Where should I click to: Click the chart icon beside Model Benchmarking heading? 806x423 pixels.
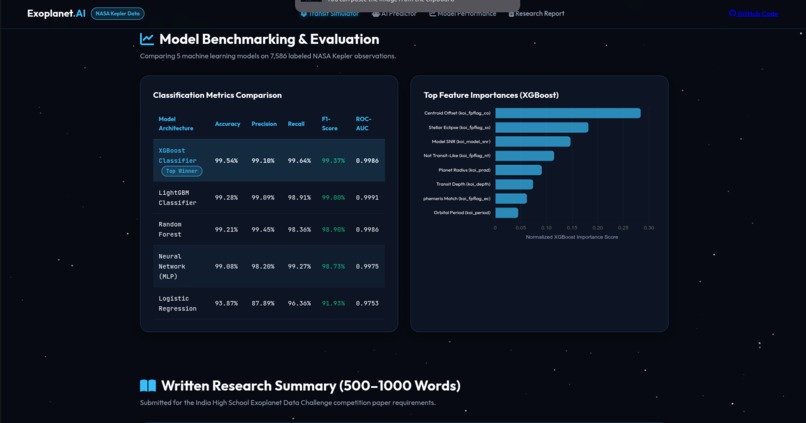click(147, 39)
